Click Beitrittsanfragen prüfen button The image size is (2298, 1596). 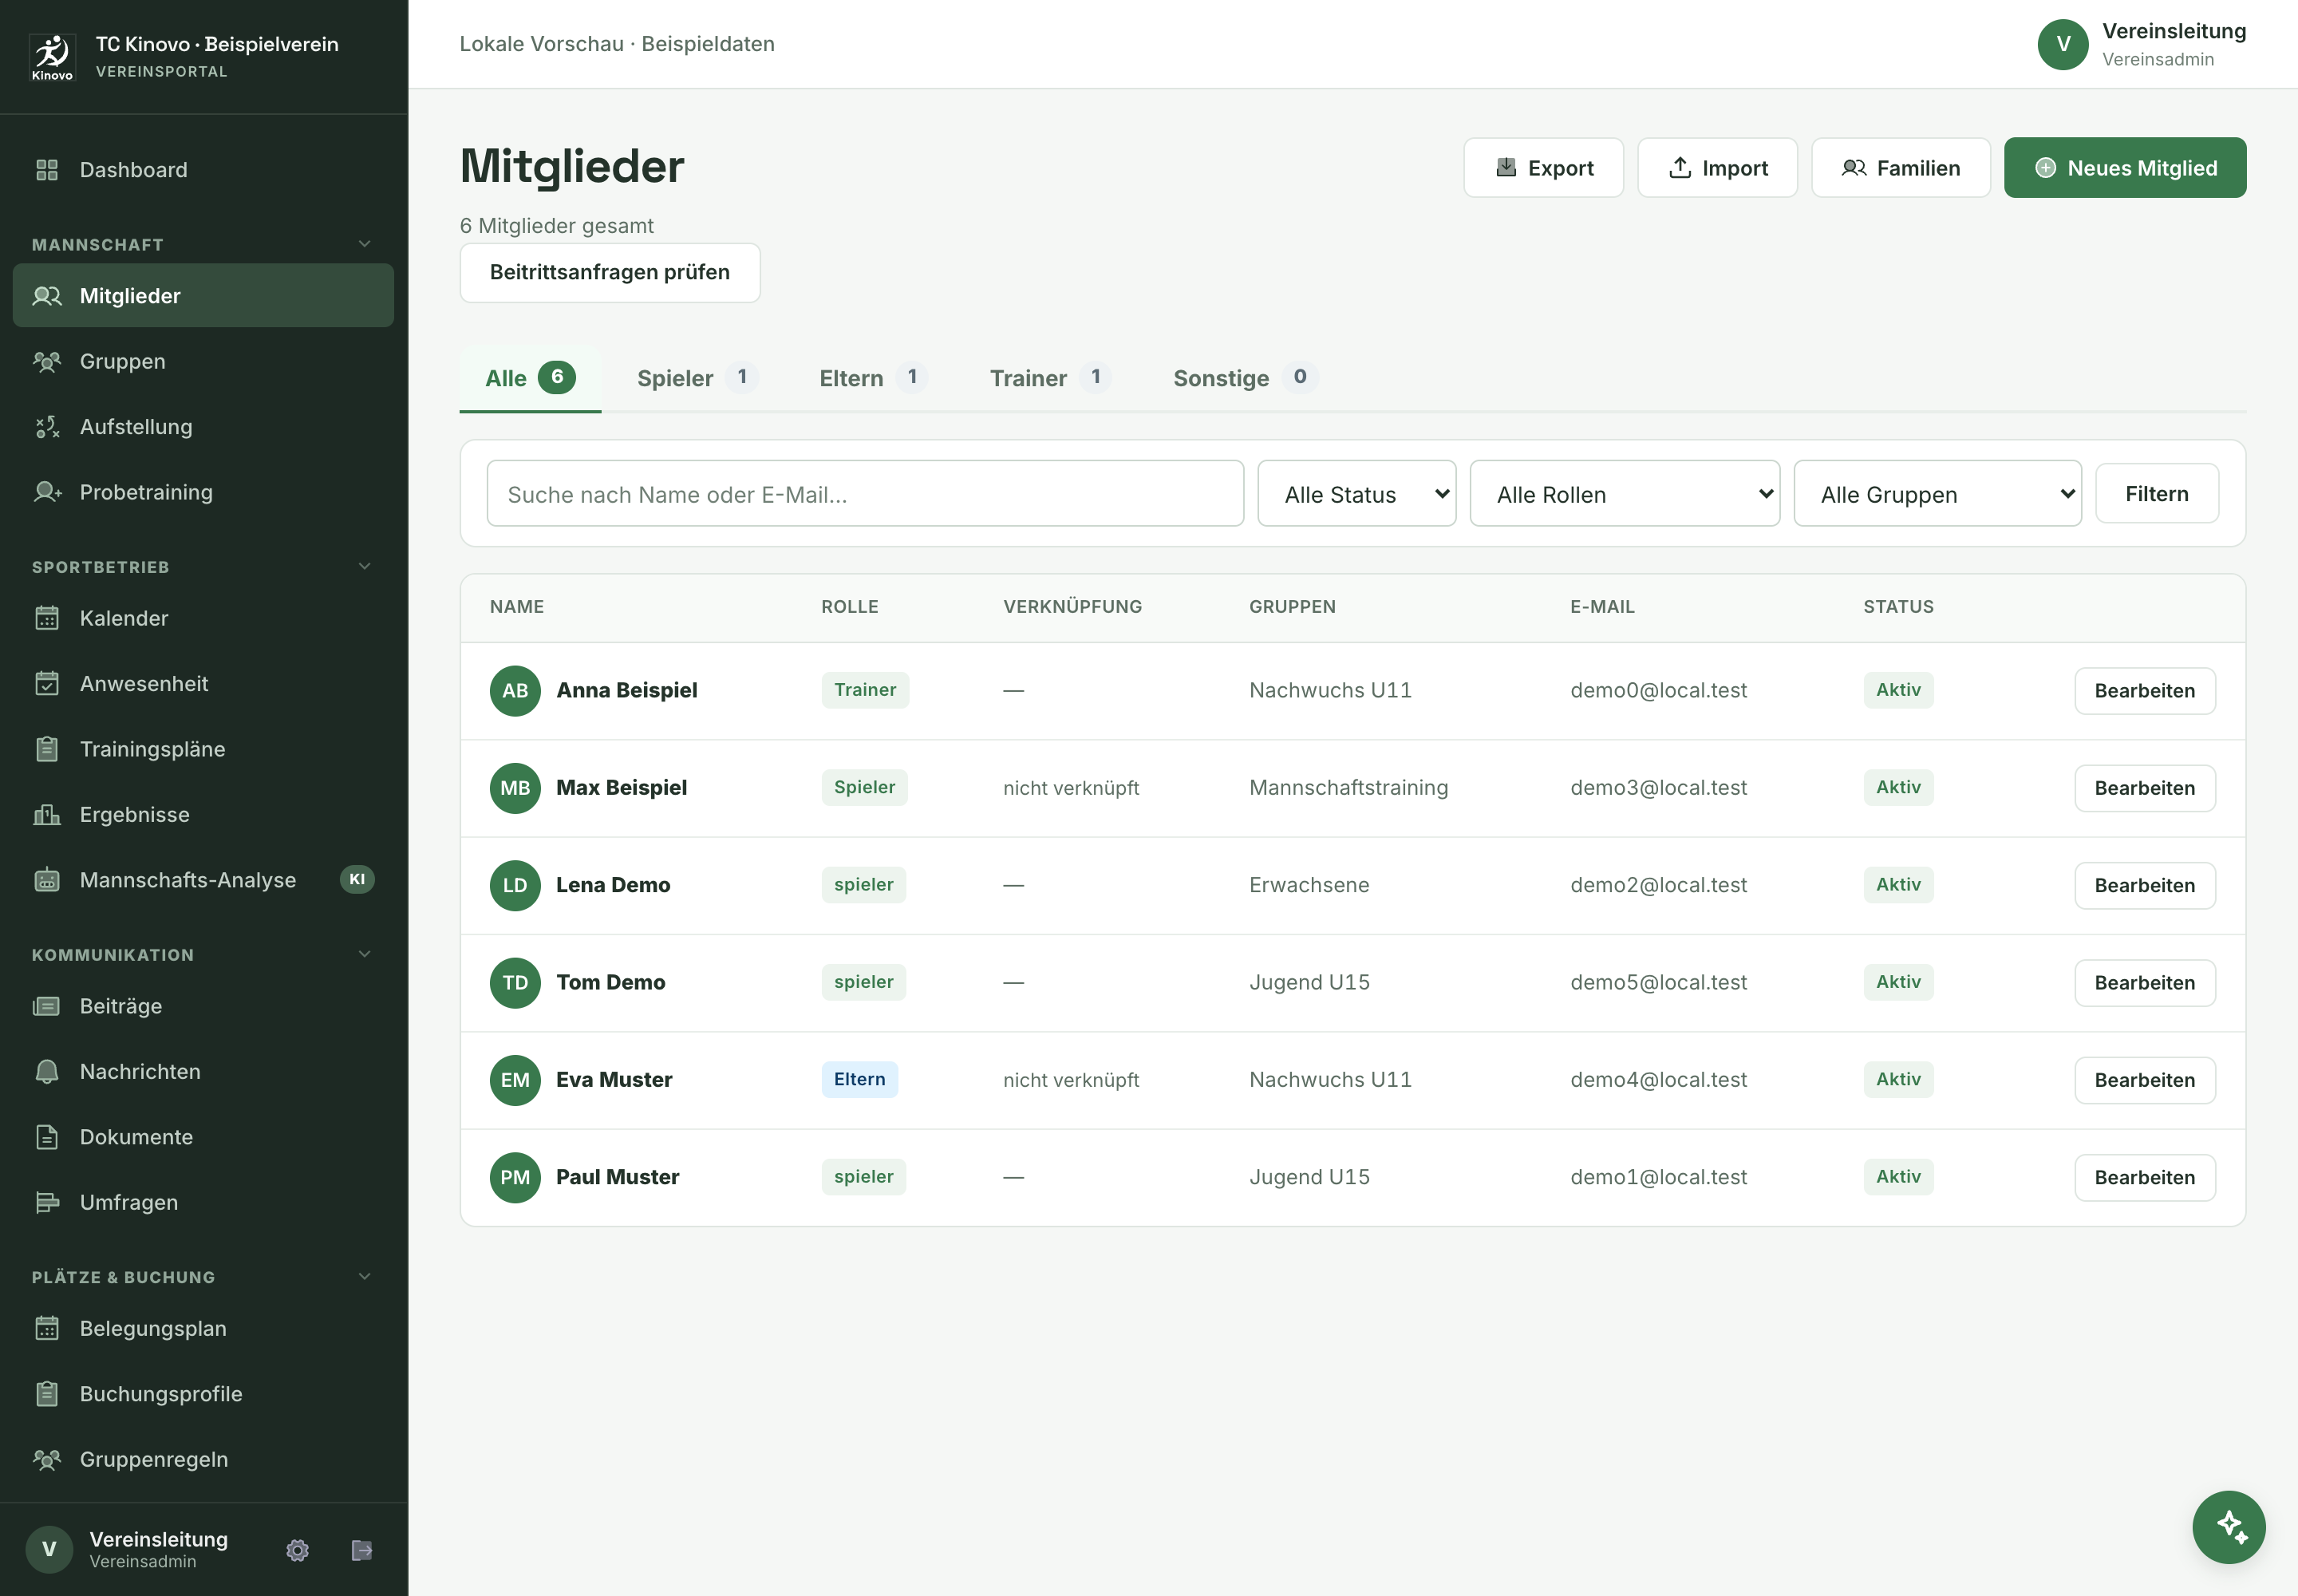click(610, 273)
